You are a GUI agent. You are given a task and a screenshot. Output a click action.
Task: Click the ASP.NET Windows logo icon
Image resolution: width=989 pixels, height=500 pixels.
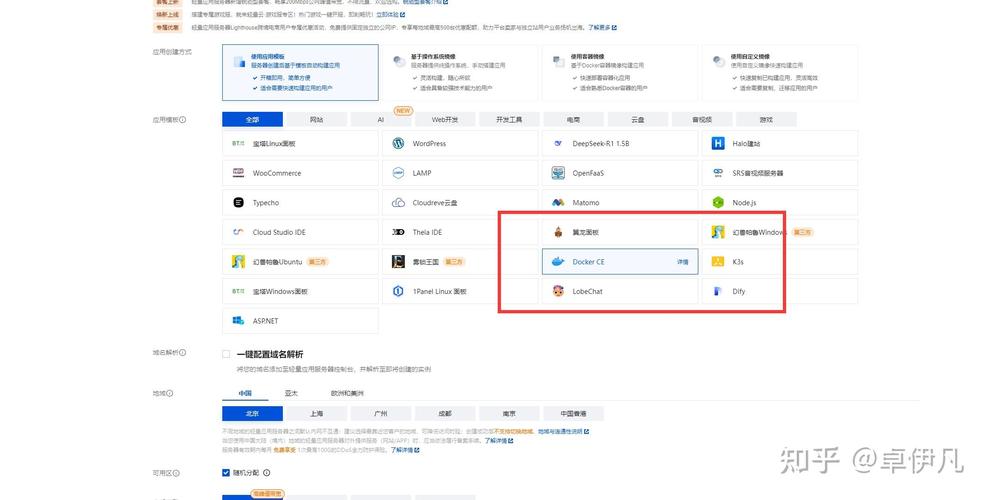238,321
